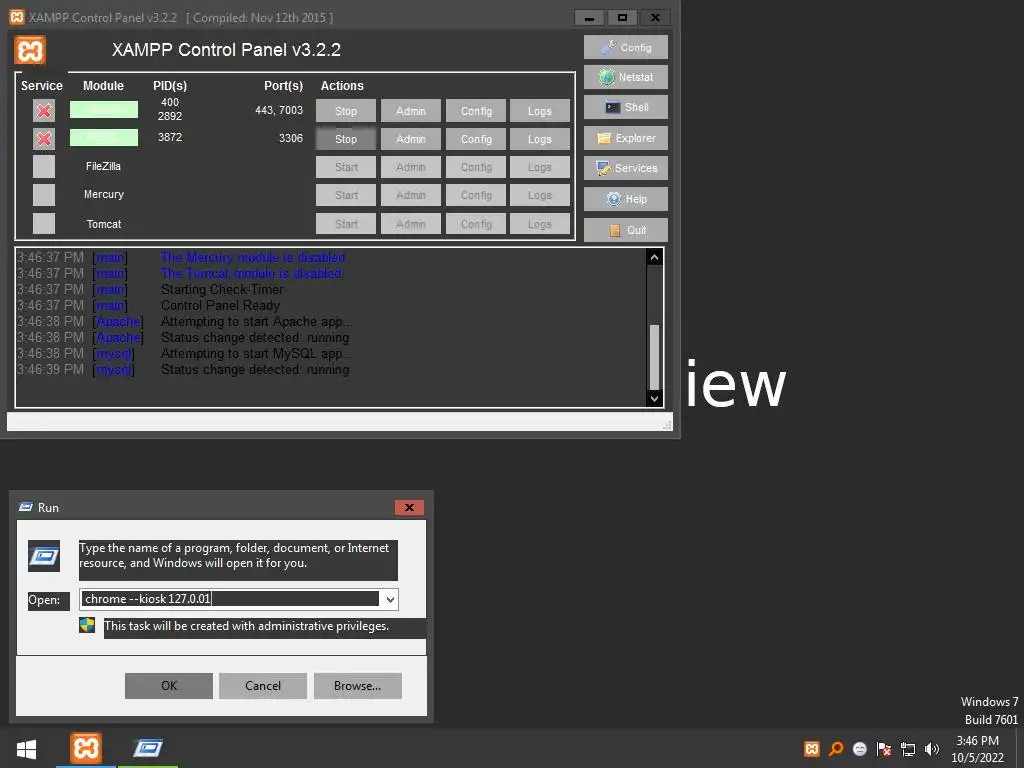Click the UAC shield icon in Run dialog
The image size is (1024, 768).
[88, 625]
